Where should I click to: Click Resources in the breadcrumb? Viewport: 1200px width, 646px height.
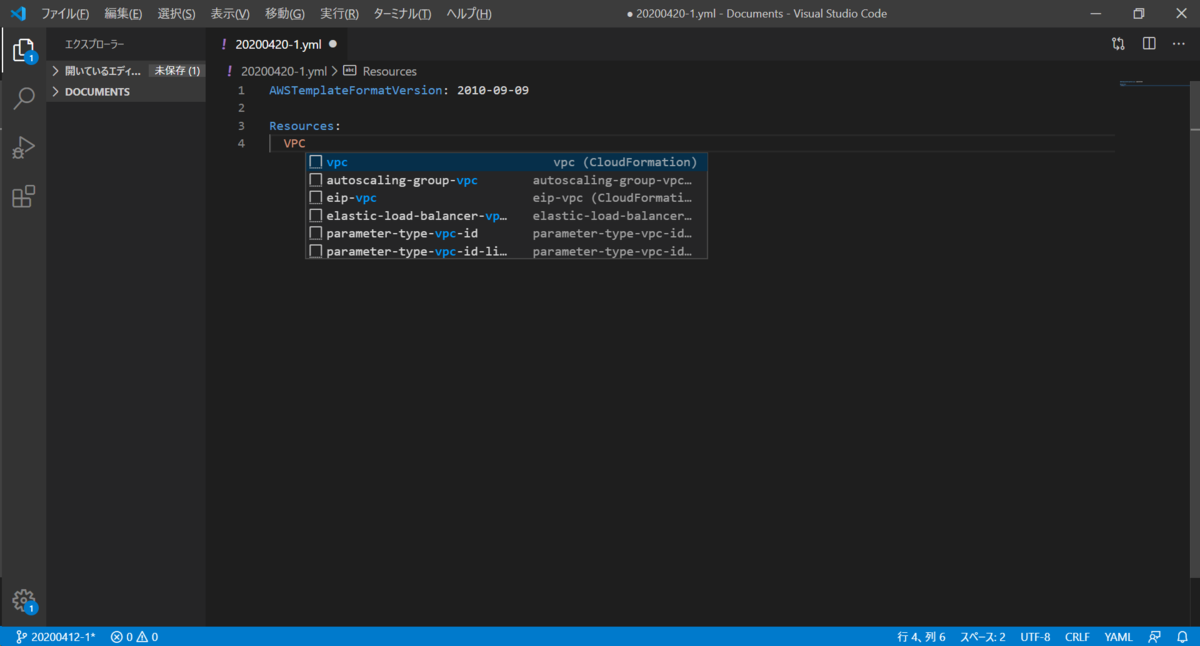(389, 71)
